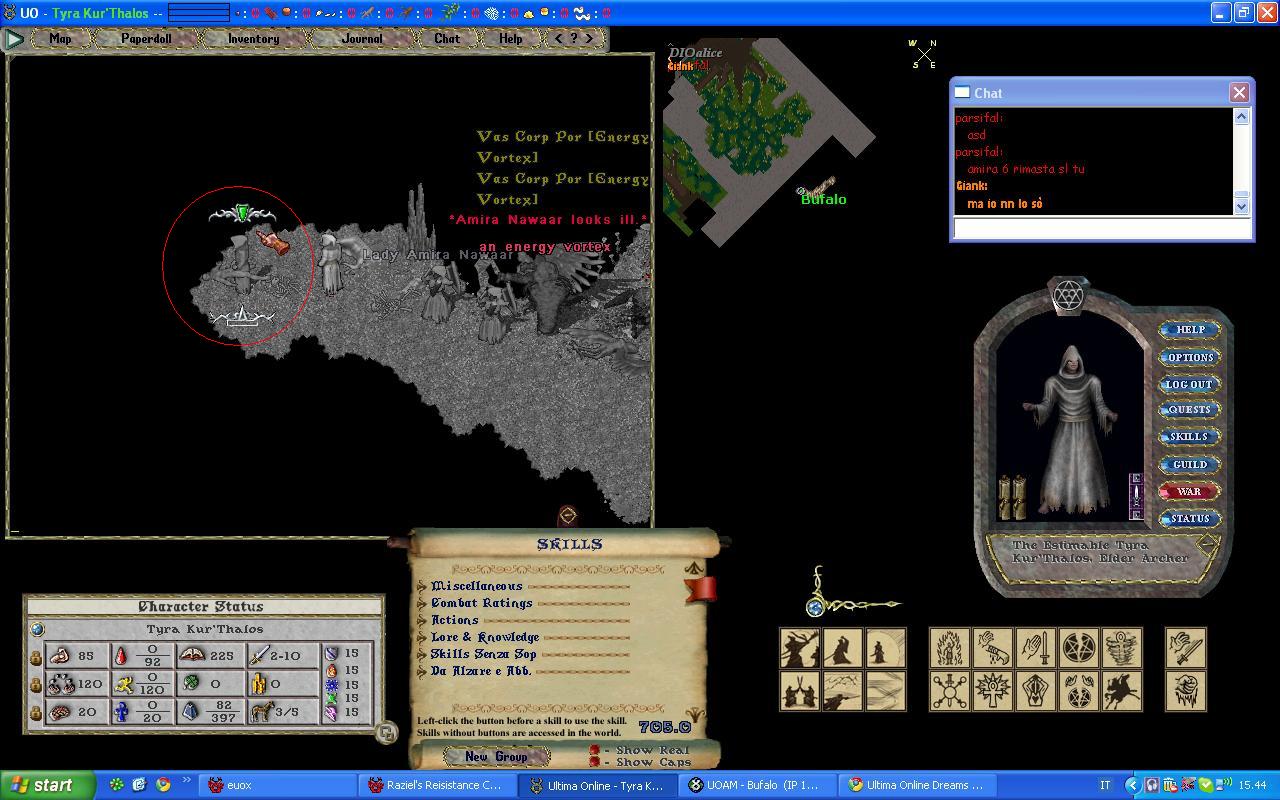1280x800 pixels.
Task: Click the Skills scroll bottom-right ornament
Action: point(695,714)
